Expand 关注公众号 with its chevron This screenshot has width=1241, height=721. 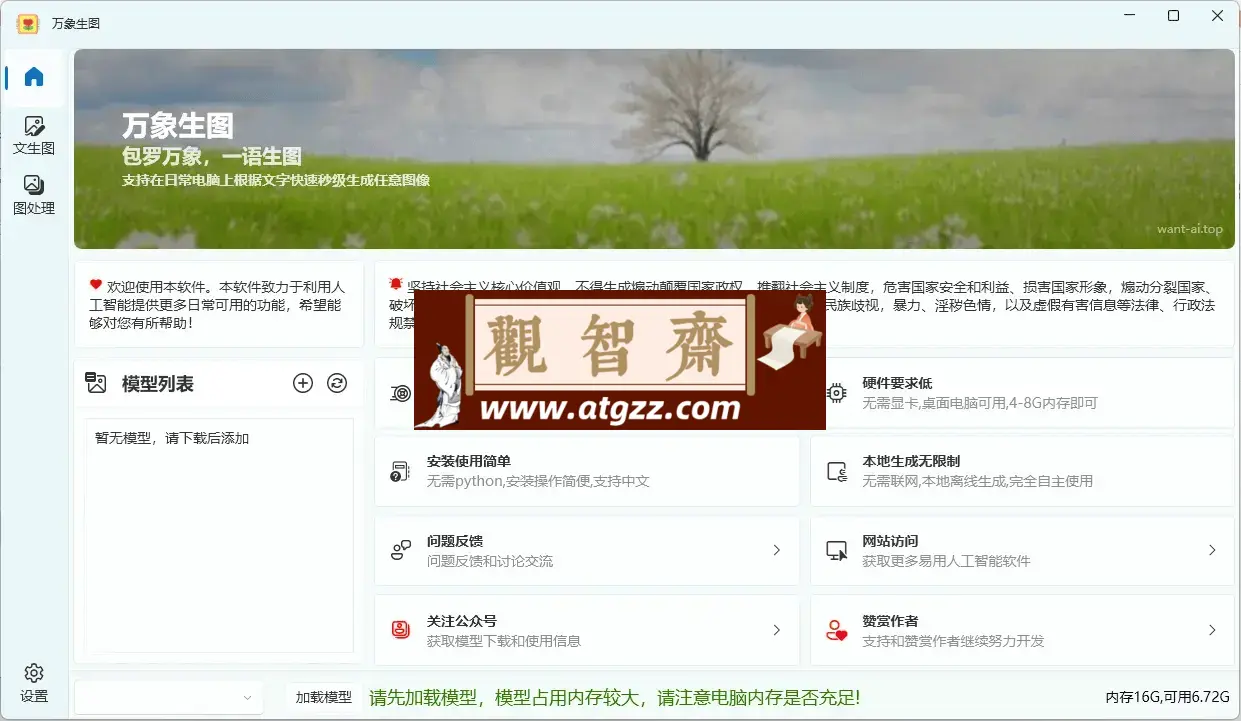pos(777,630)
